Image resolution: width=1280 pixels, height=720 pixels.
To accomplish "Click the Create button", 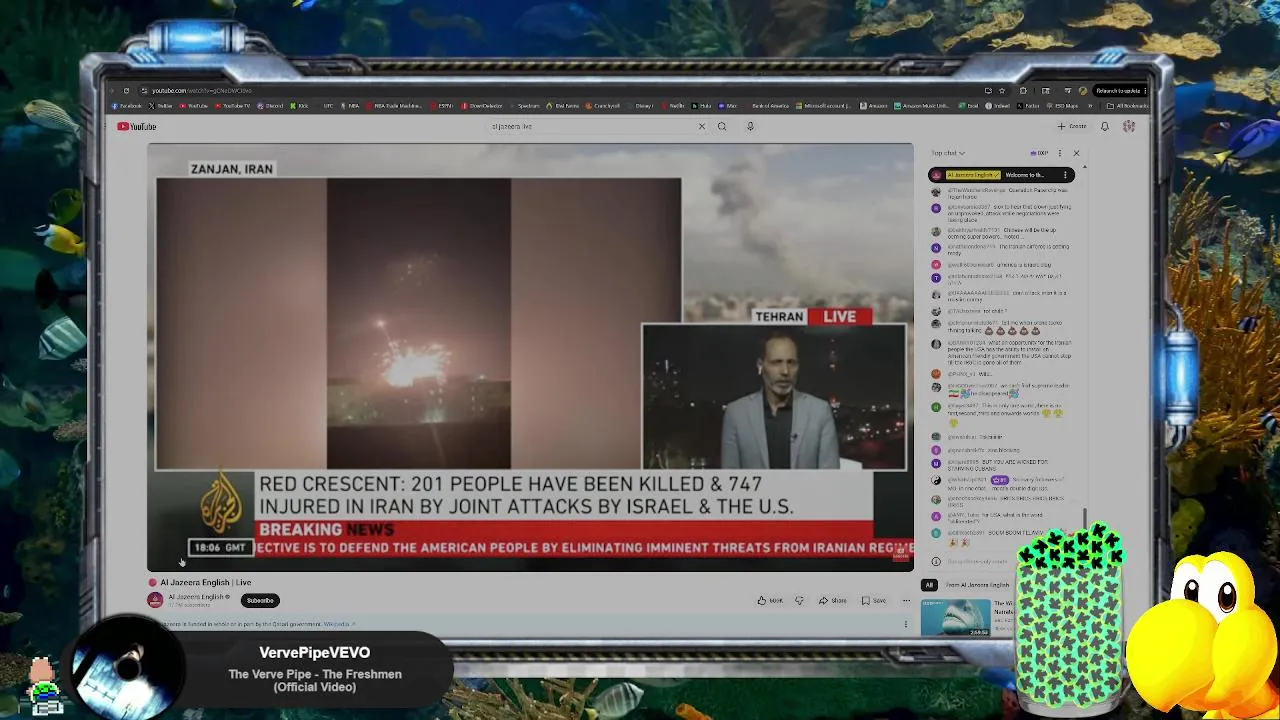I will click(x=1072, y=126).
